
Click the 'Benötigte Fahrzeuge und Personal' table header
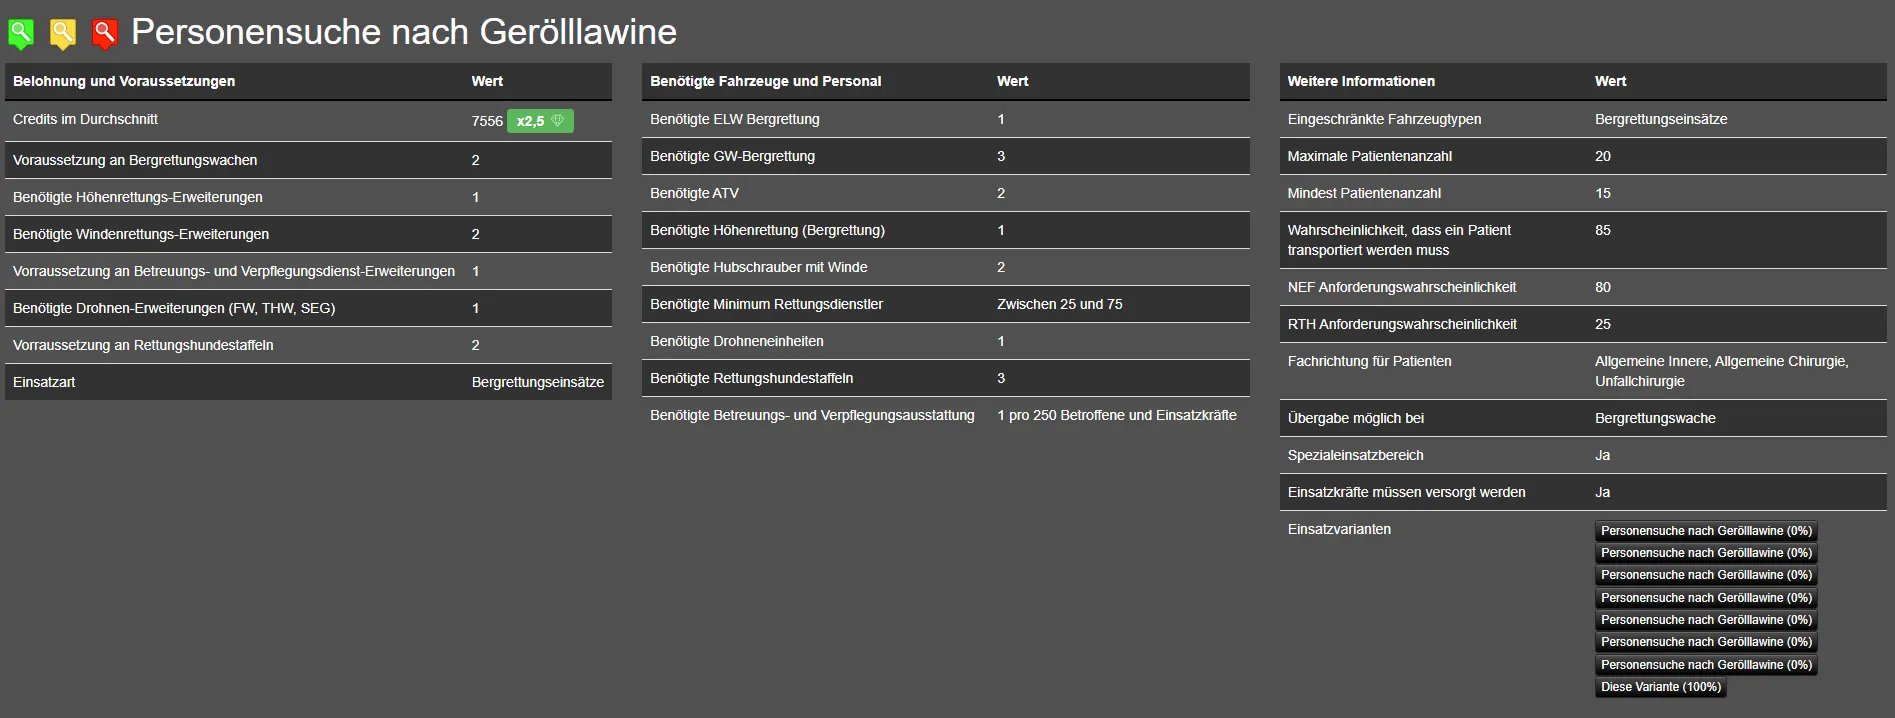[x=765, y=81]
